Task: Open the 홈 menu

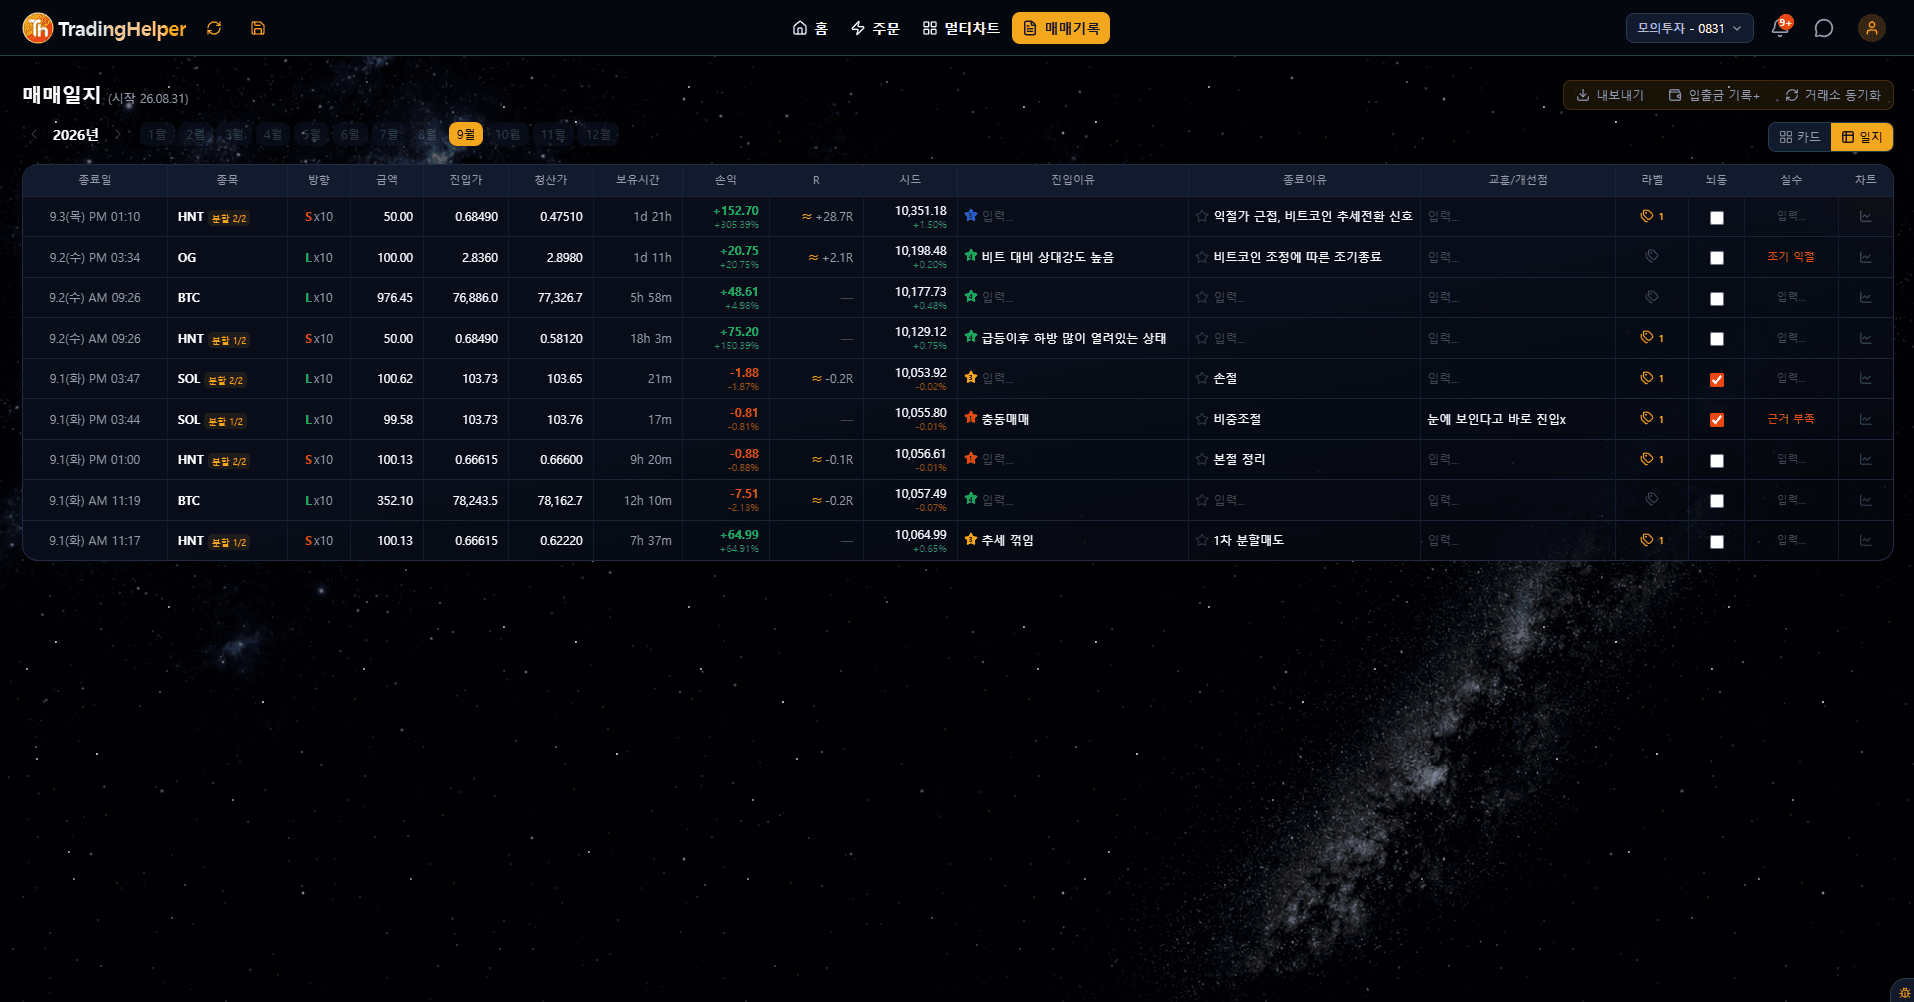Action: click(x=810, y=28)
